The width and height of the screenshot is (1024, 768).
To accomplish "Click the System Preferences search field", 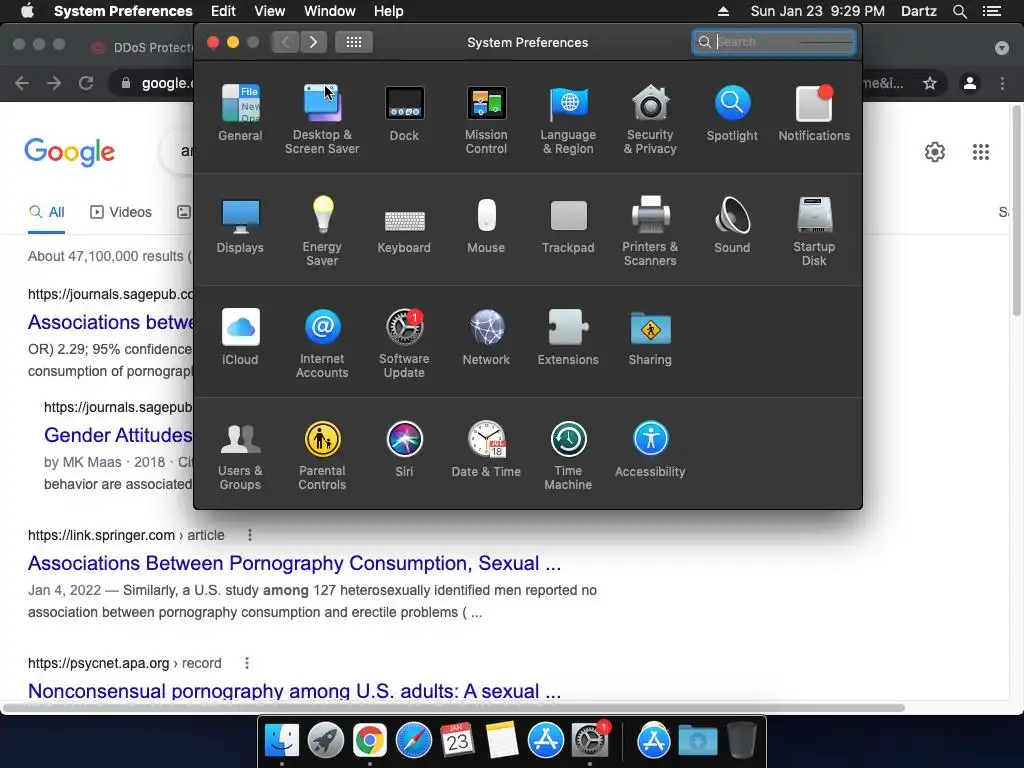I will click(x=773, y=42).
